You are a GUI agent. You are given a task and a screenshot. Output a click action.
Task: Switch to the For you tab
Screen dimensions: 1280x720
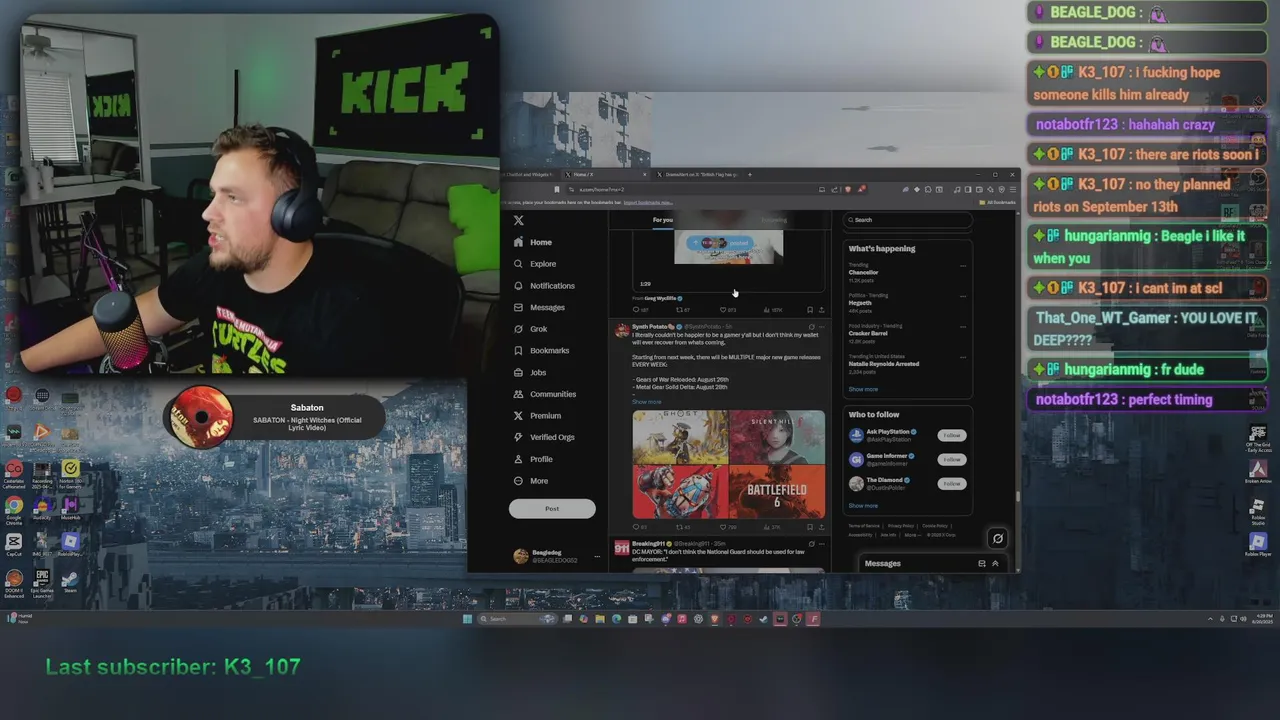click(x=663, y=220)
